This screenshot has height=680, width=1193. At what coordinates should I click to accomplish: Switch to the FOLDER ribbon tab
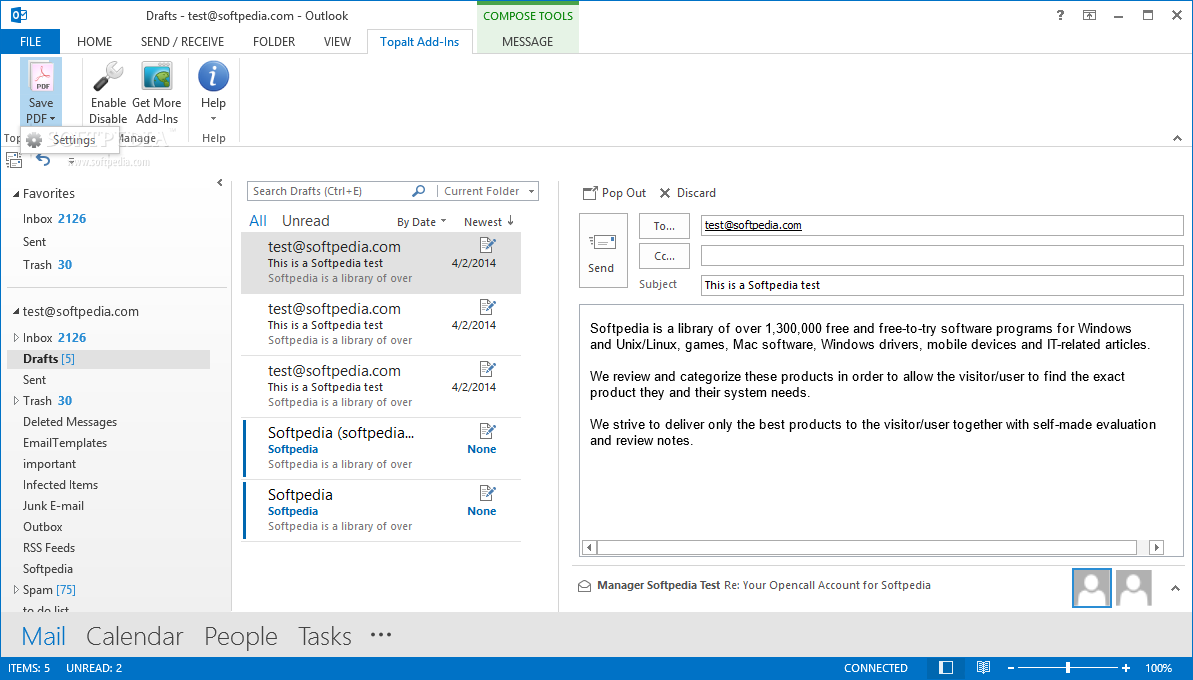coord(274,42)
